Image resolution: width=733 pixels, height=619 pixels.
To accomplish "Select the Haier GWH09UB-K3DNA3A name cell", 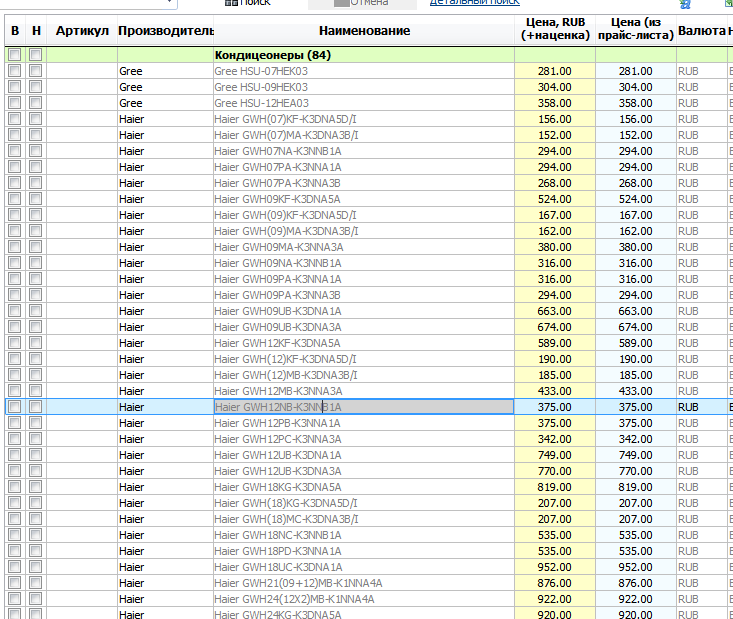I will [364, 327].
